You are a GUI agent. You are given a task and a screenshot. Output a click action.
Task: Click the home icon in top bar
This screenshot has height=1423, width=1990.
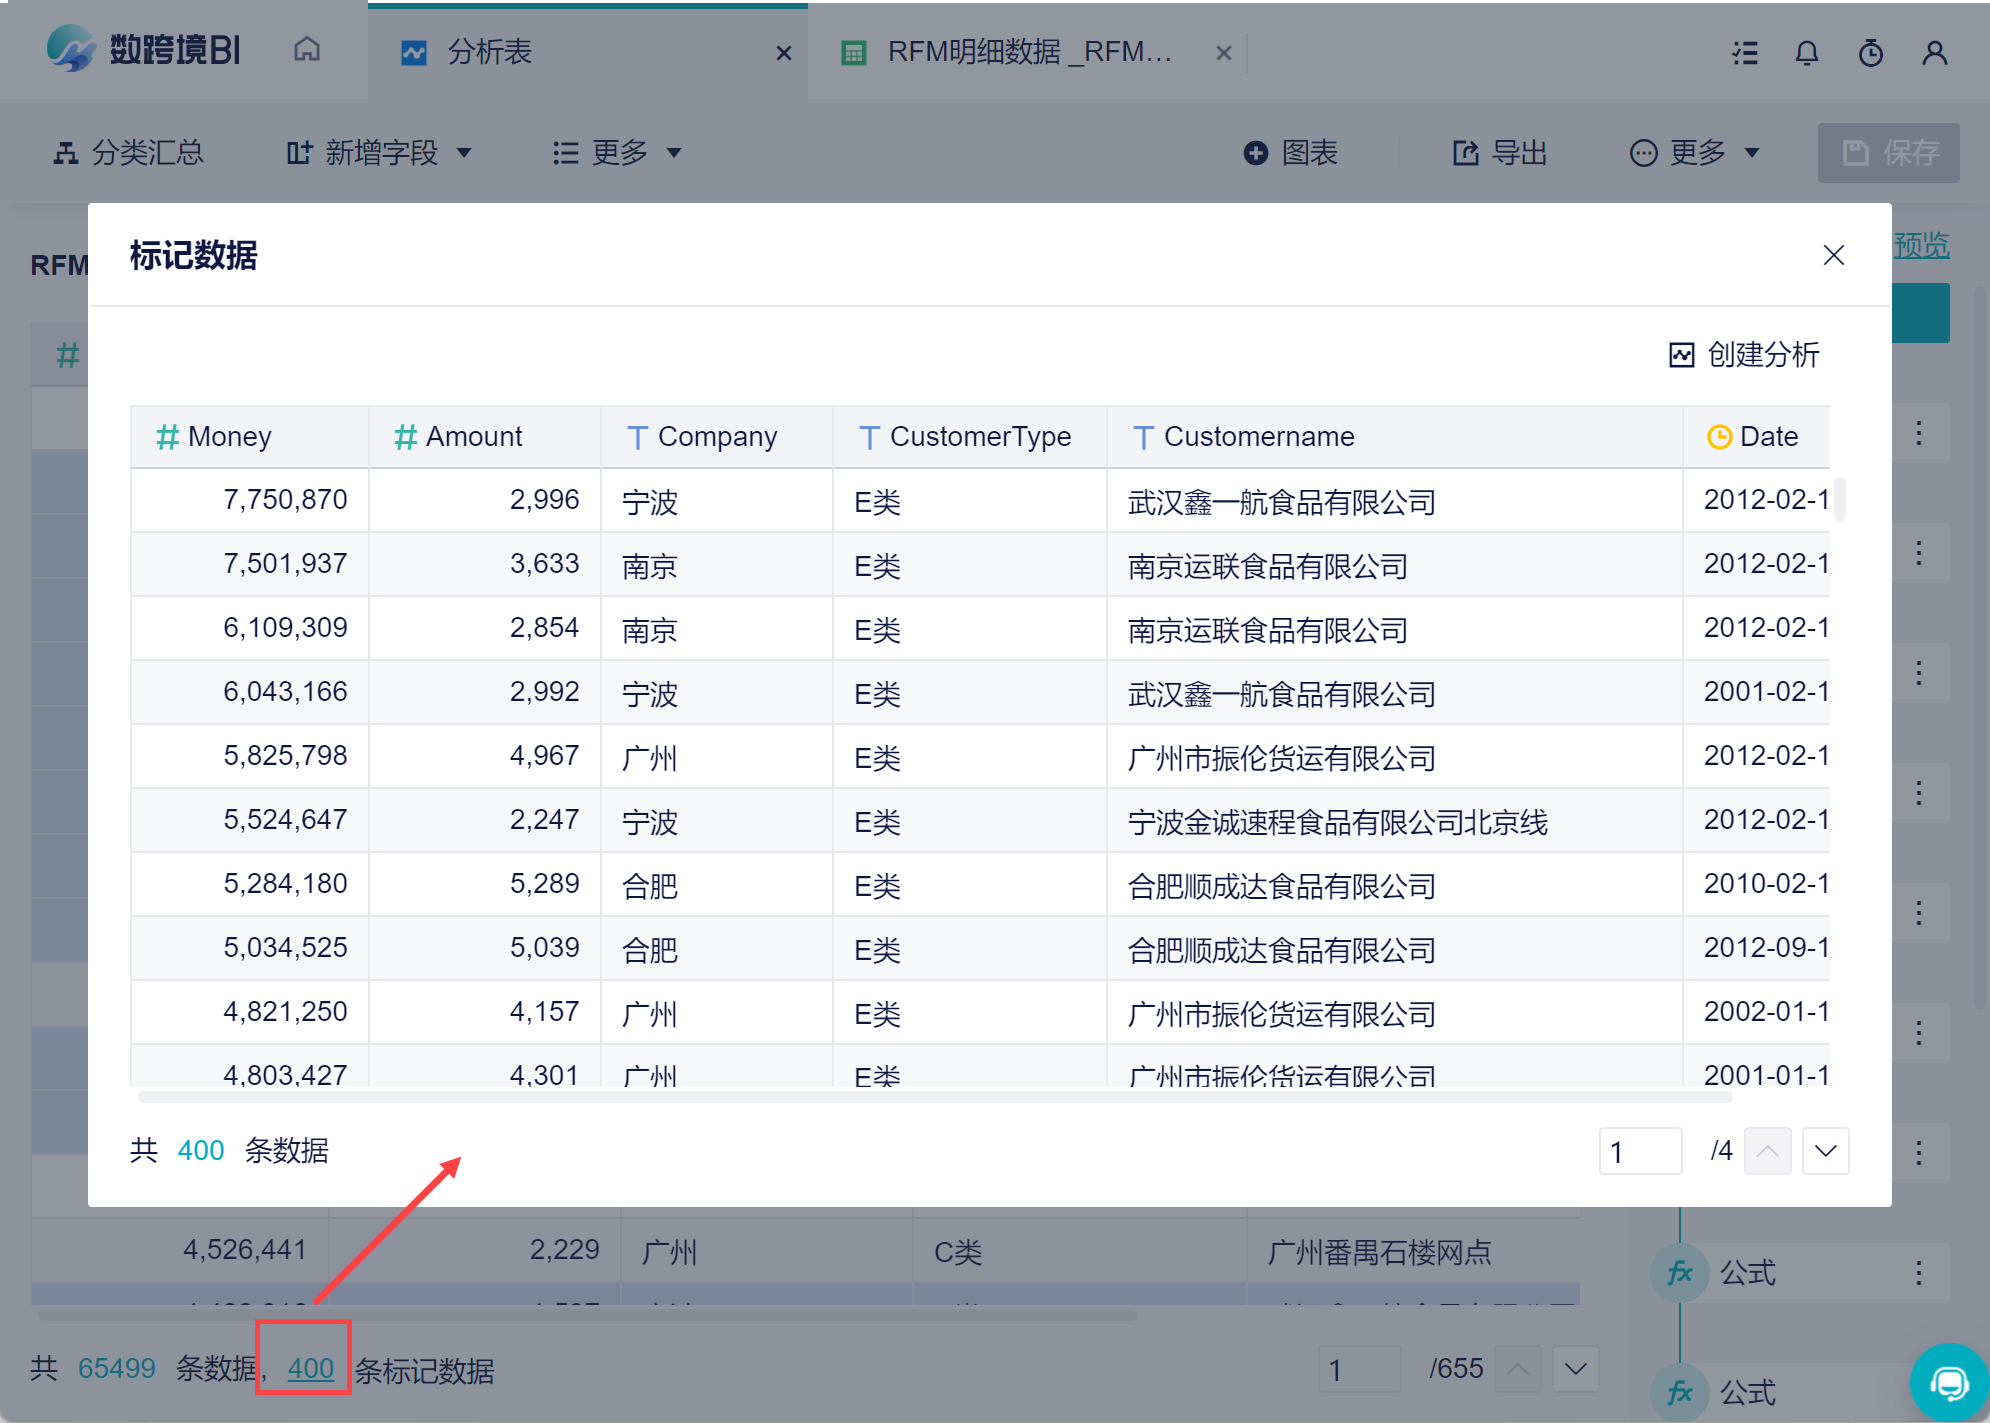pyautogui.click(x=307, y=50)
